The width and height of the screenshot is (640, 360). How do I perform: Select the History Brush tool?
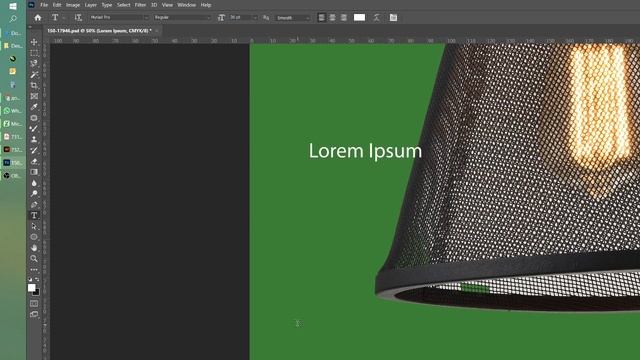tap(34, 150)
